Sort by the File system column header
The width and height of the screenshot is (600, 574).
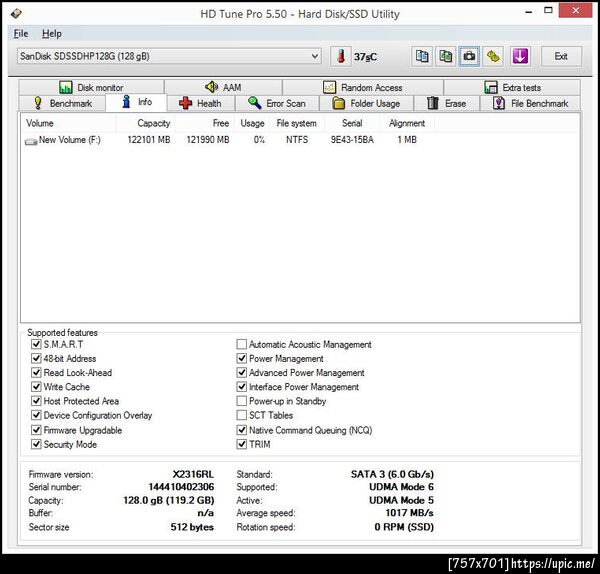pos(297,123)
